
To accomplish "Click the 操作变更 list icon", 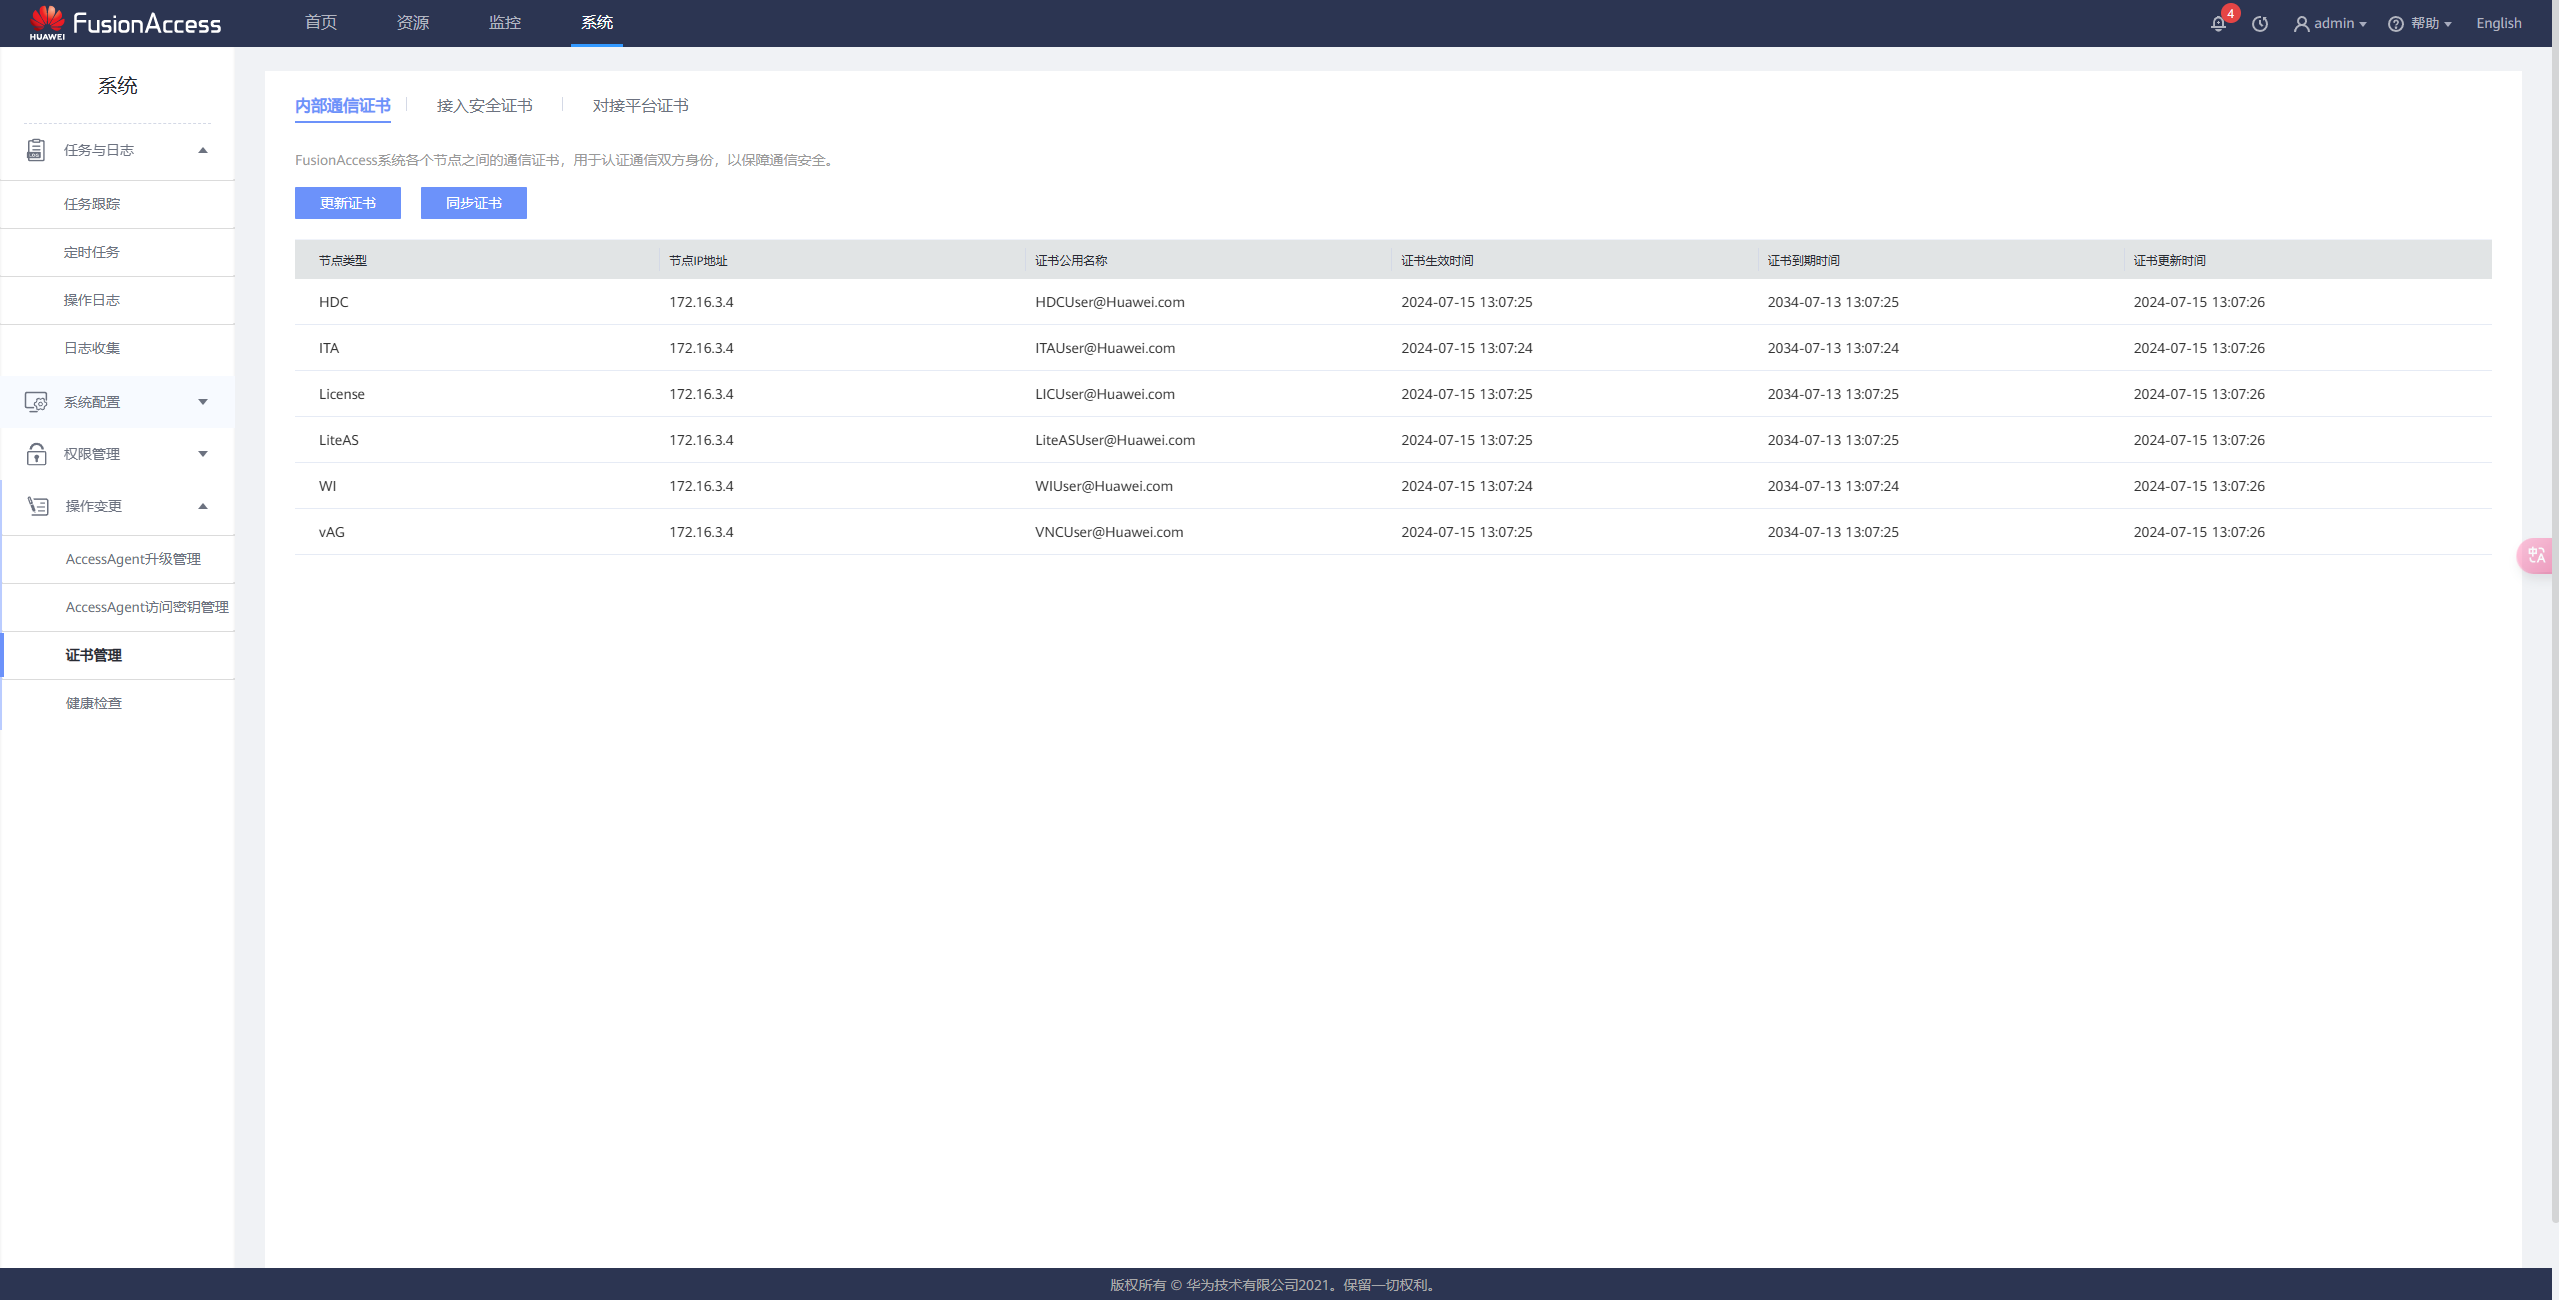I will pos(38,506).
